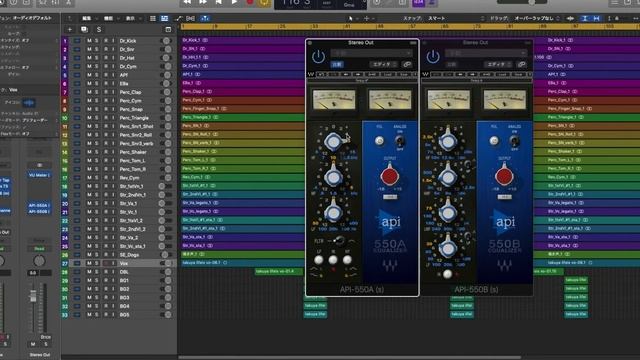Mute the Dr_Kick track
Viewport: 640px width, 360px height.
coord(89,41)
